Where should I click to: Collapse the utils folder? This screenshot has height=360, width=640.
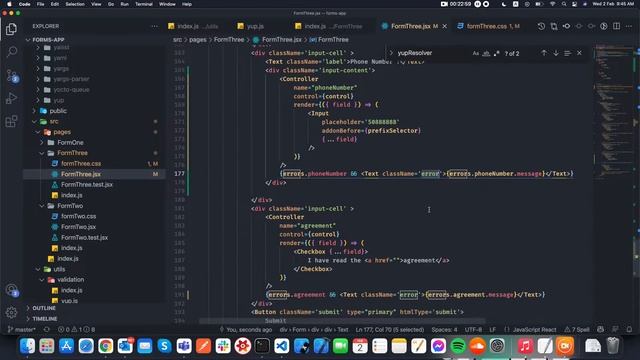point(59,269)
